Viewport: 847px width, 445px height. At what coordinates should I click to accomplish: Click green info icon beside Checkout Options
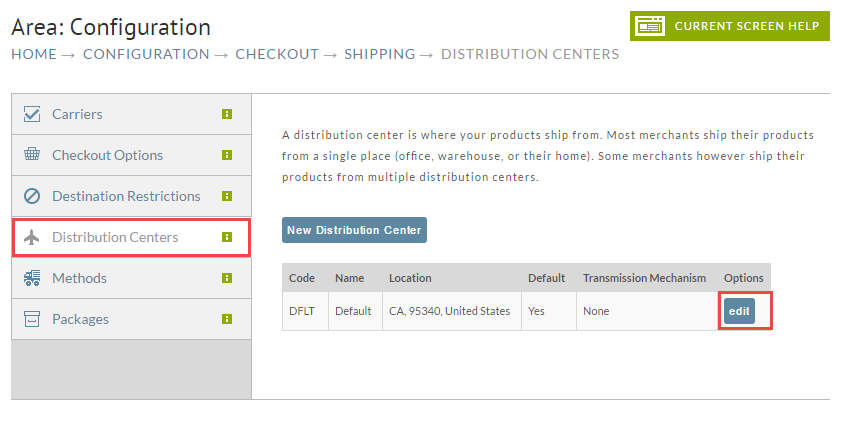[227, 155]
